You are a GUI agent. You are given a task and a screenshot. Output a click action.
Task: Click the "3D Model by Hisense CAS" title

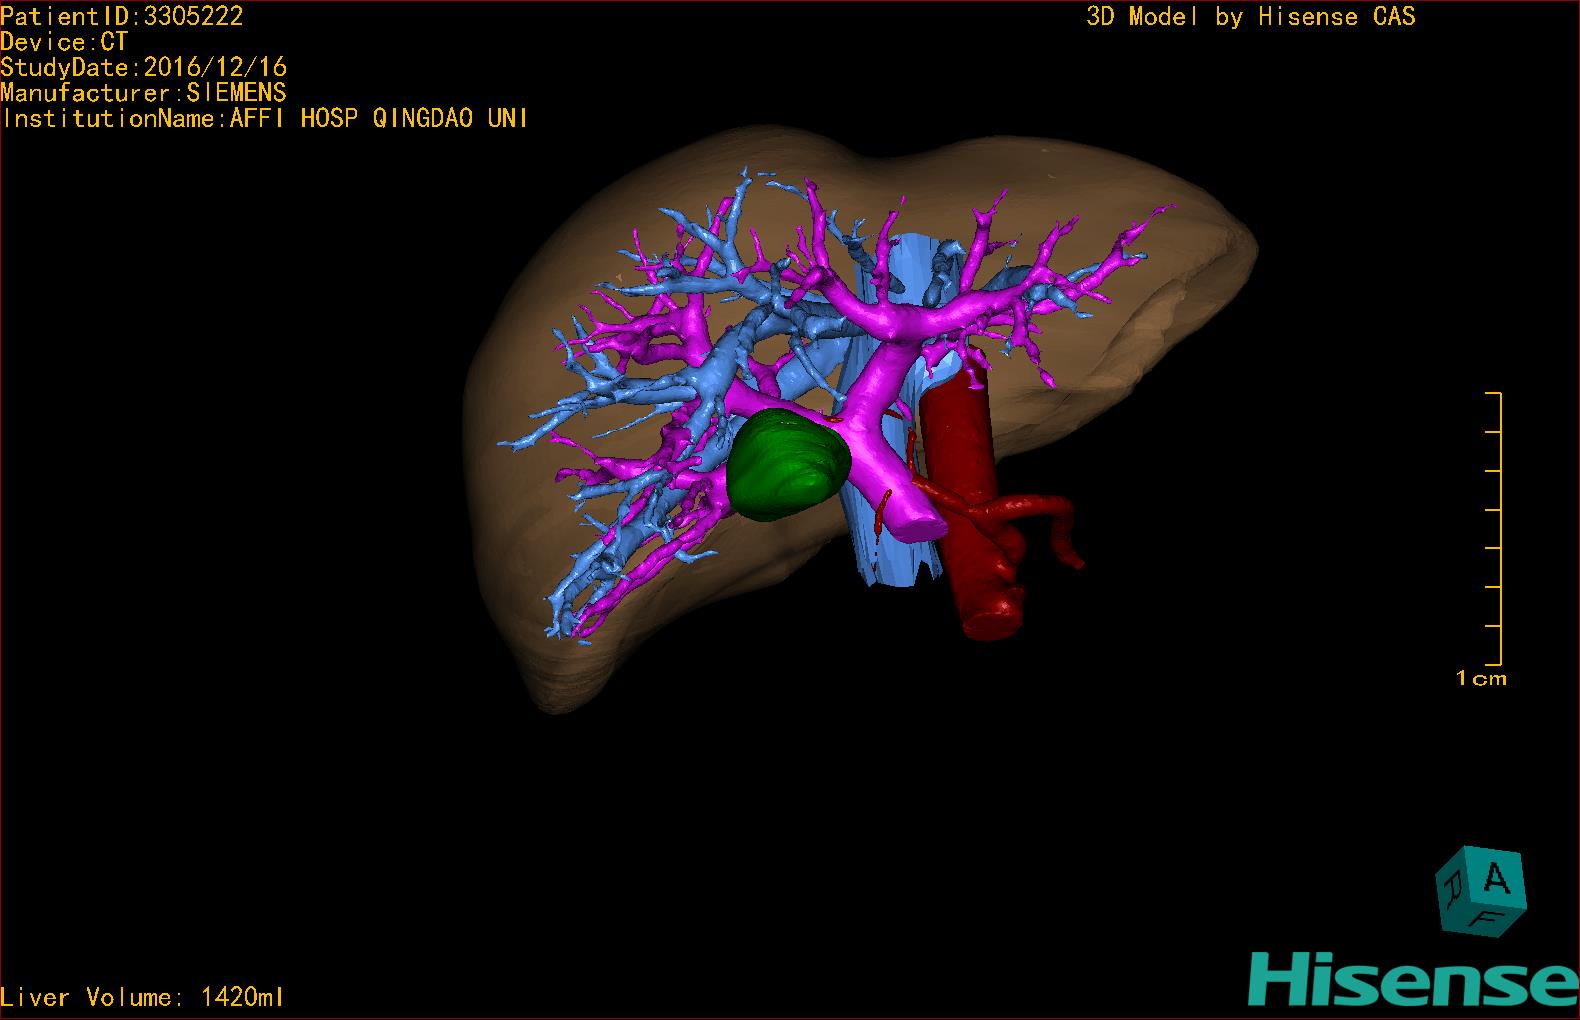[1251, 16]
